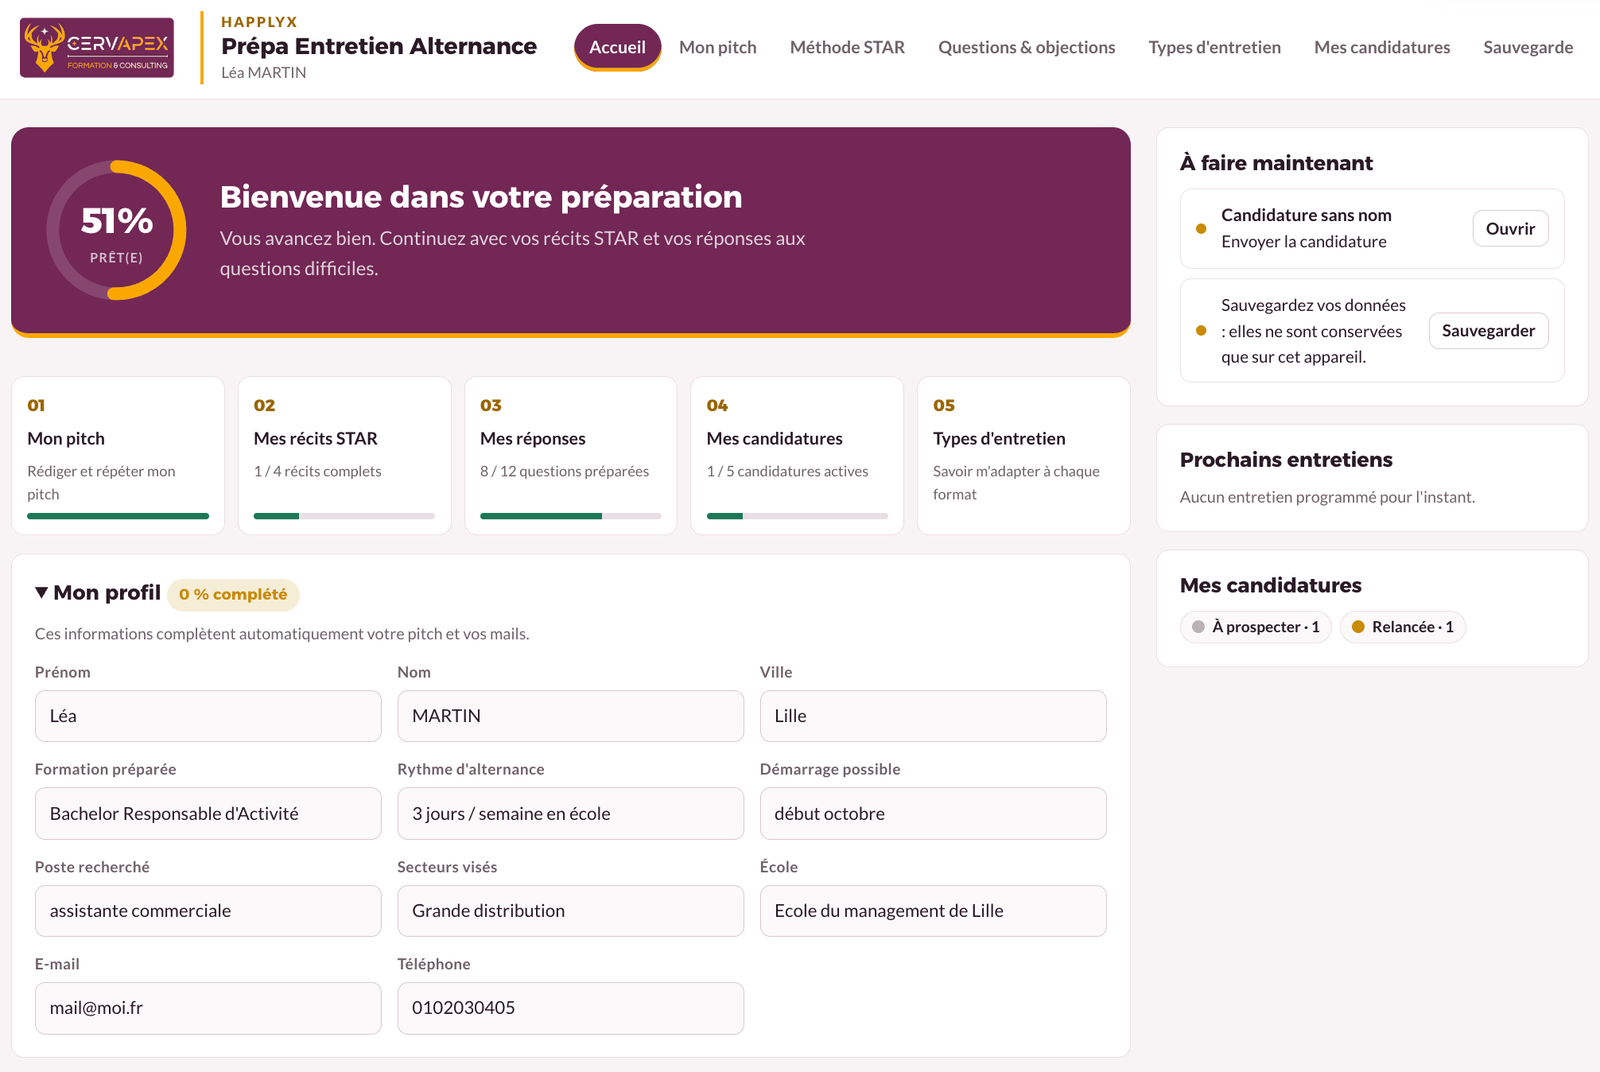The width and height of the screenshot is (1600, 1072).
Task: Click the Mes candidatures card progress bar
Action: coord(797,516)
